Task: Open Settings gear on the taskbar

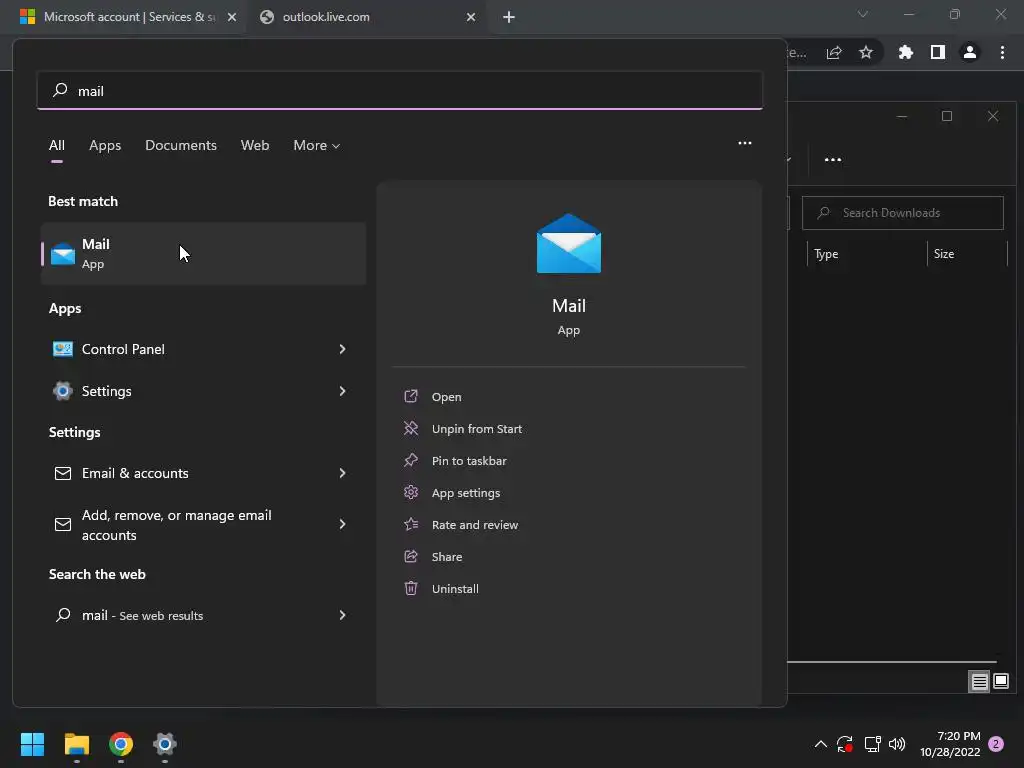Action: [165, 744]
